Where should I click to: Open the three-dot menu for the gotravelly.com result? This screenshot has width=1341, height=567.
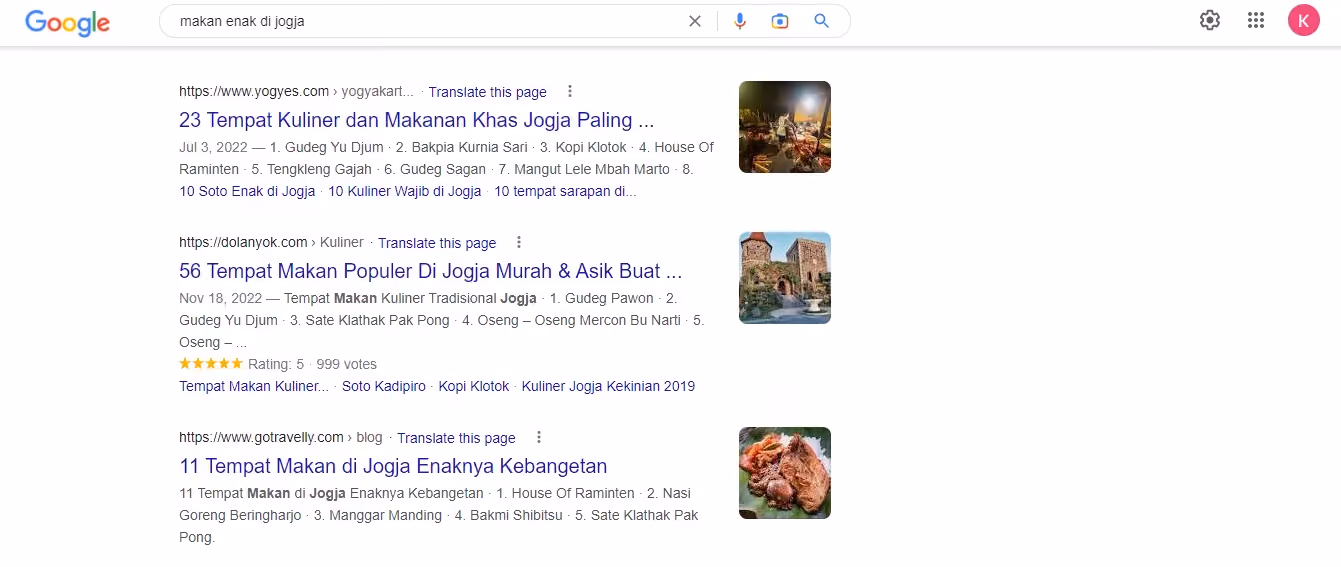coord(539,437)
